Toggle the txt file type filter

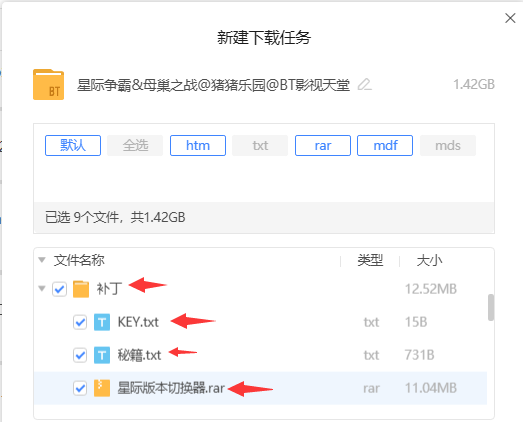pyautogui.click(x=260, y=145)
